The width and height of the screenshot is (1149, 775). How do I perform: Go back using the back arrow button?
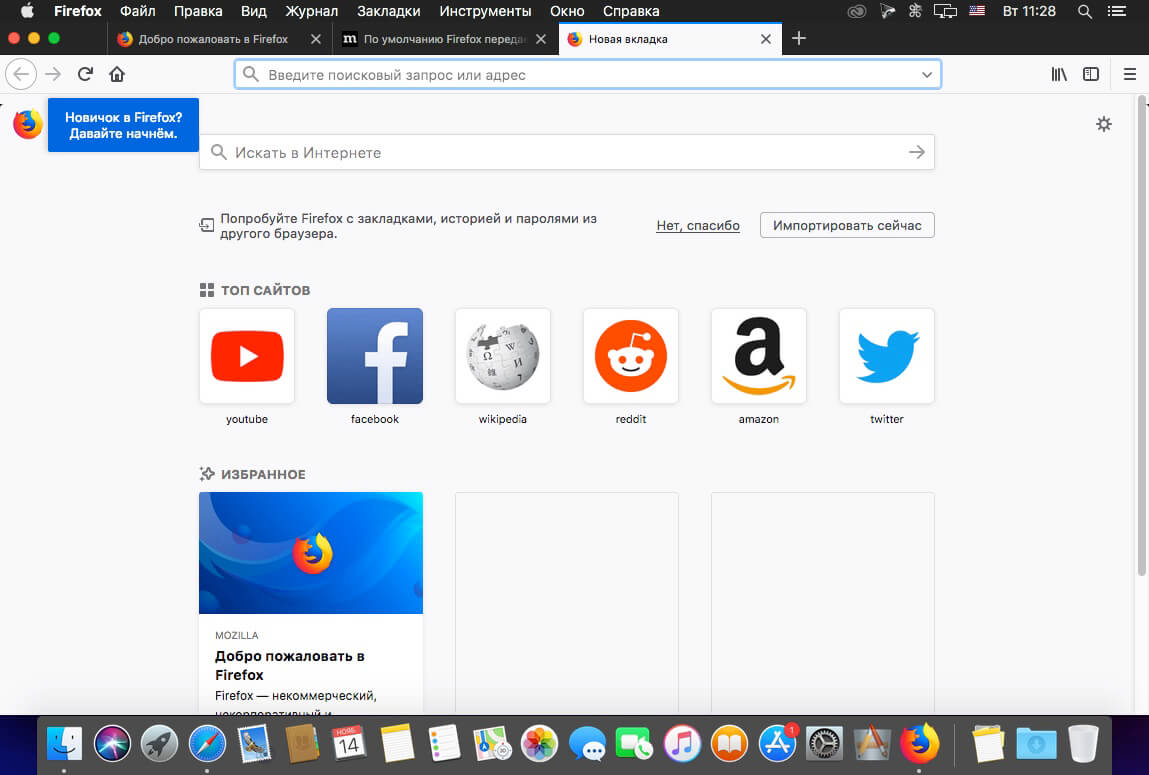[x=21, y=74]
